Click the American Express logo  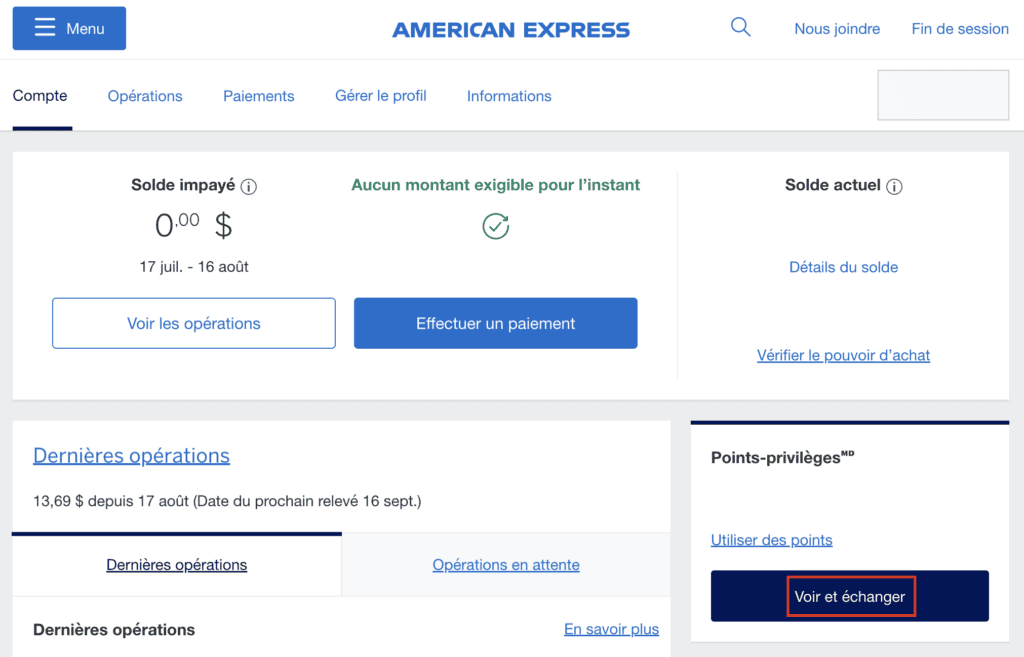click(511, 28)
